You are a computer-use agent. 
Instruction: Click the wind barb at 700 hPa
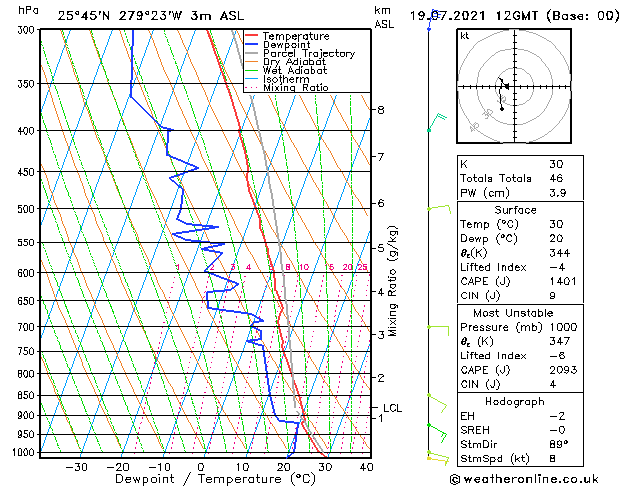pyautogui.click(x=438, y=331)
